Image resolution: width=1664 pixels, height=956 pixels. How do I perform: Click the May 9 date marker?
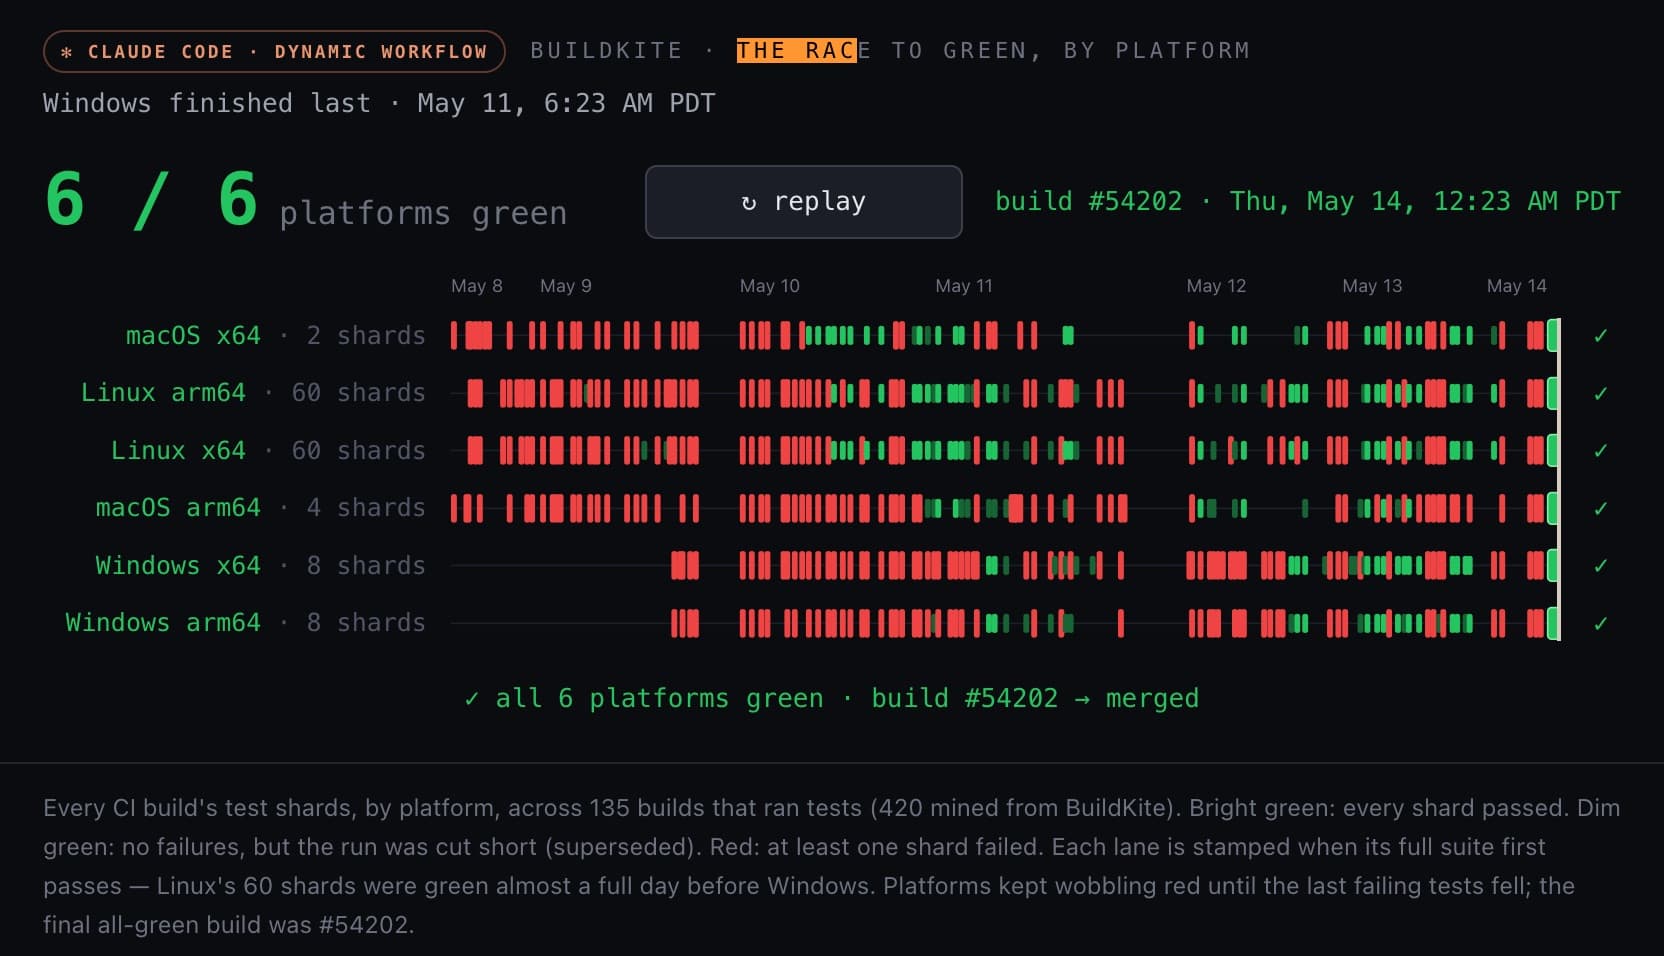[566, 286]
